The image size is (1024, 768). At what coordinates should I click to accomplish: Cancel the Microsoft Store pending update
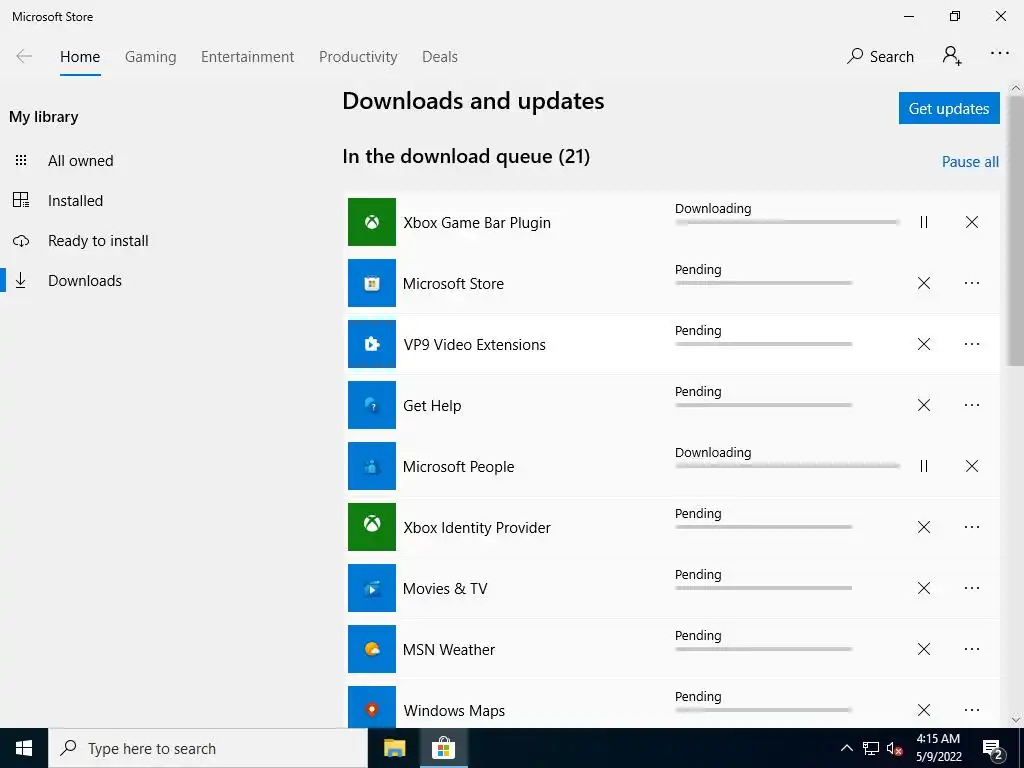click(923, 283)
